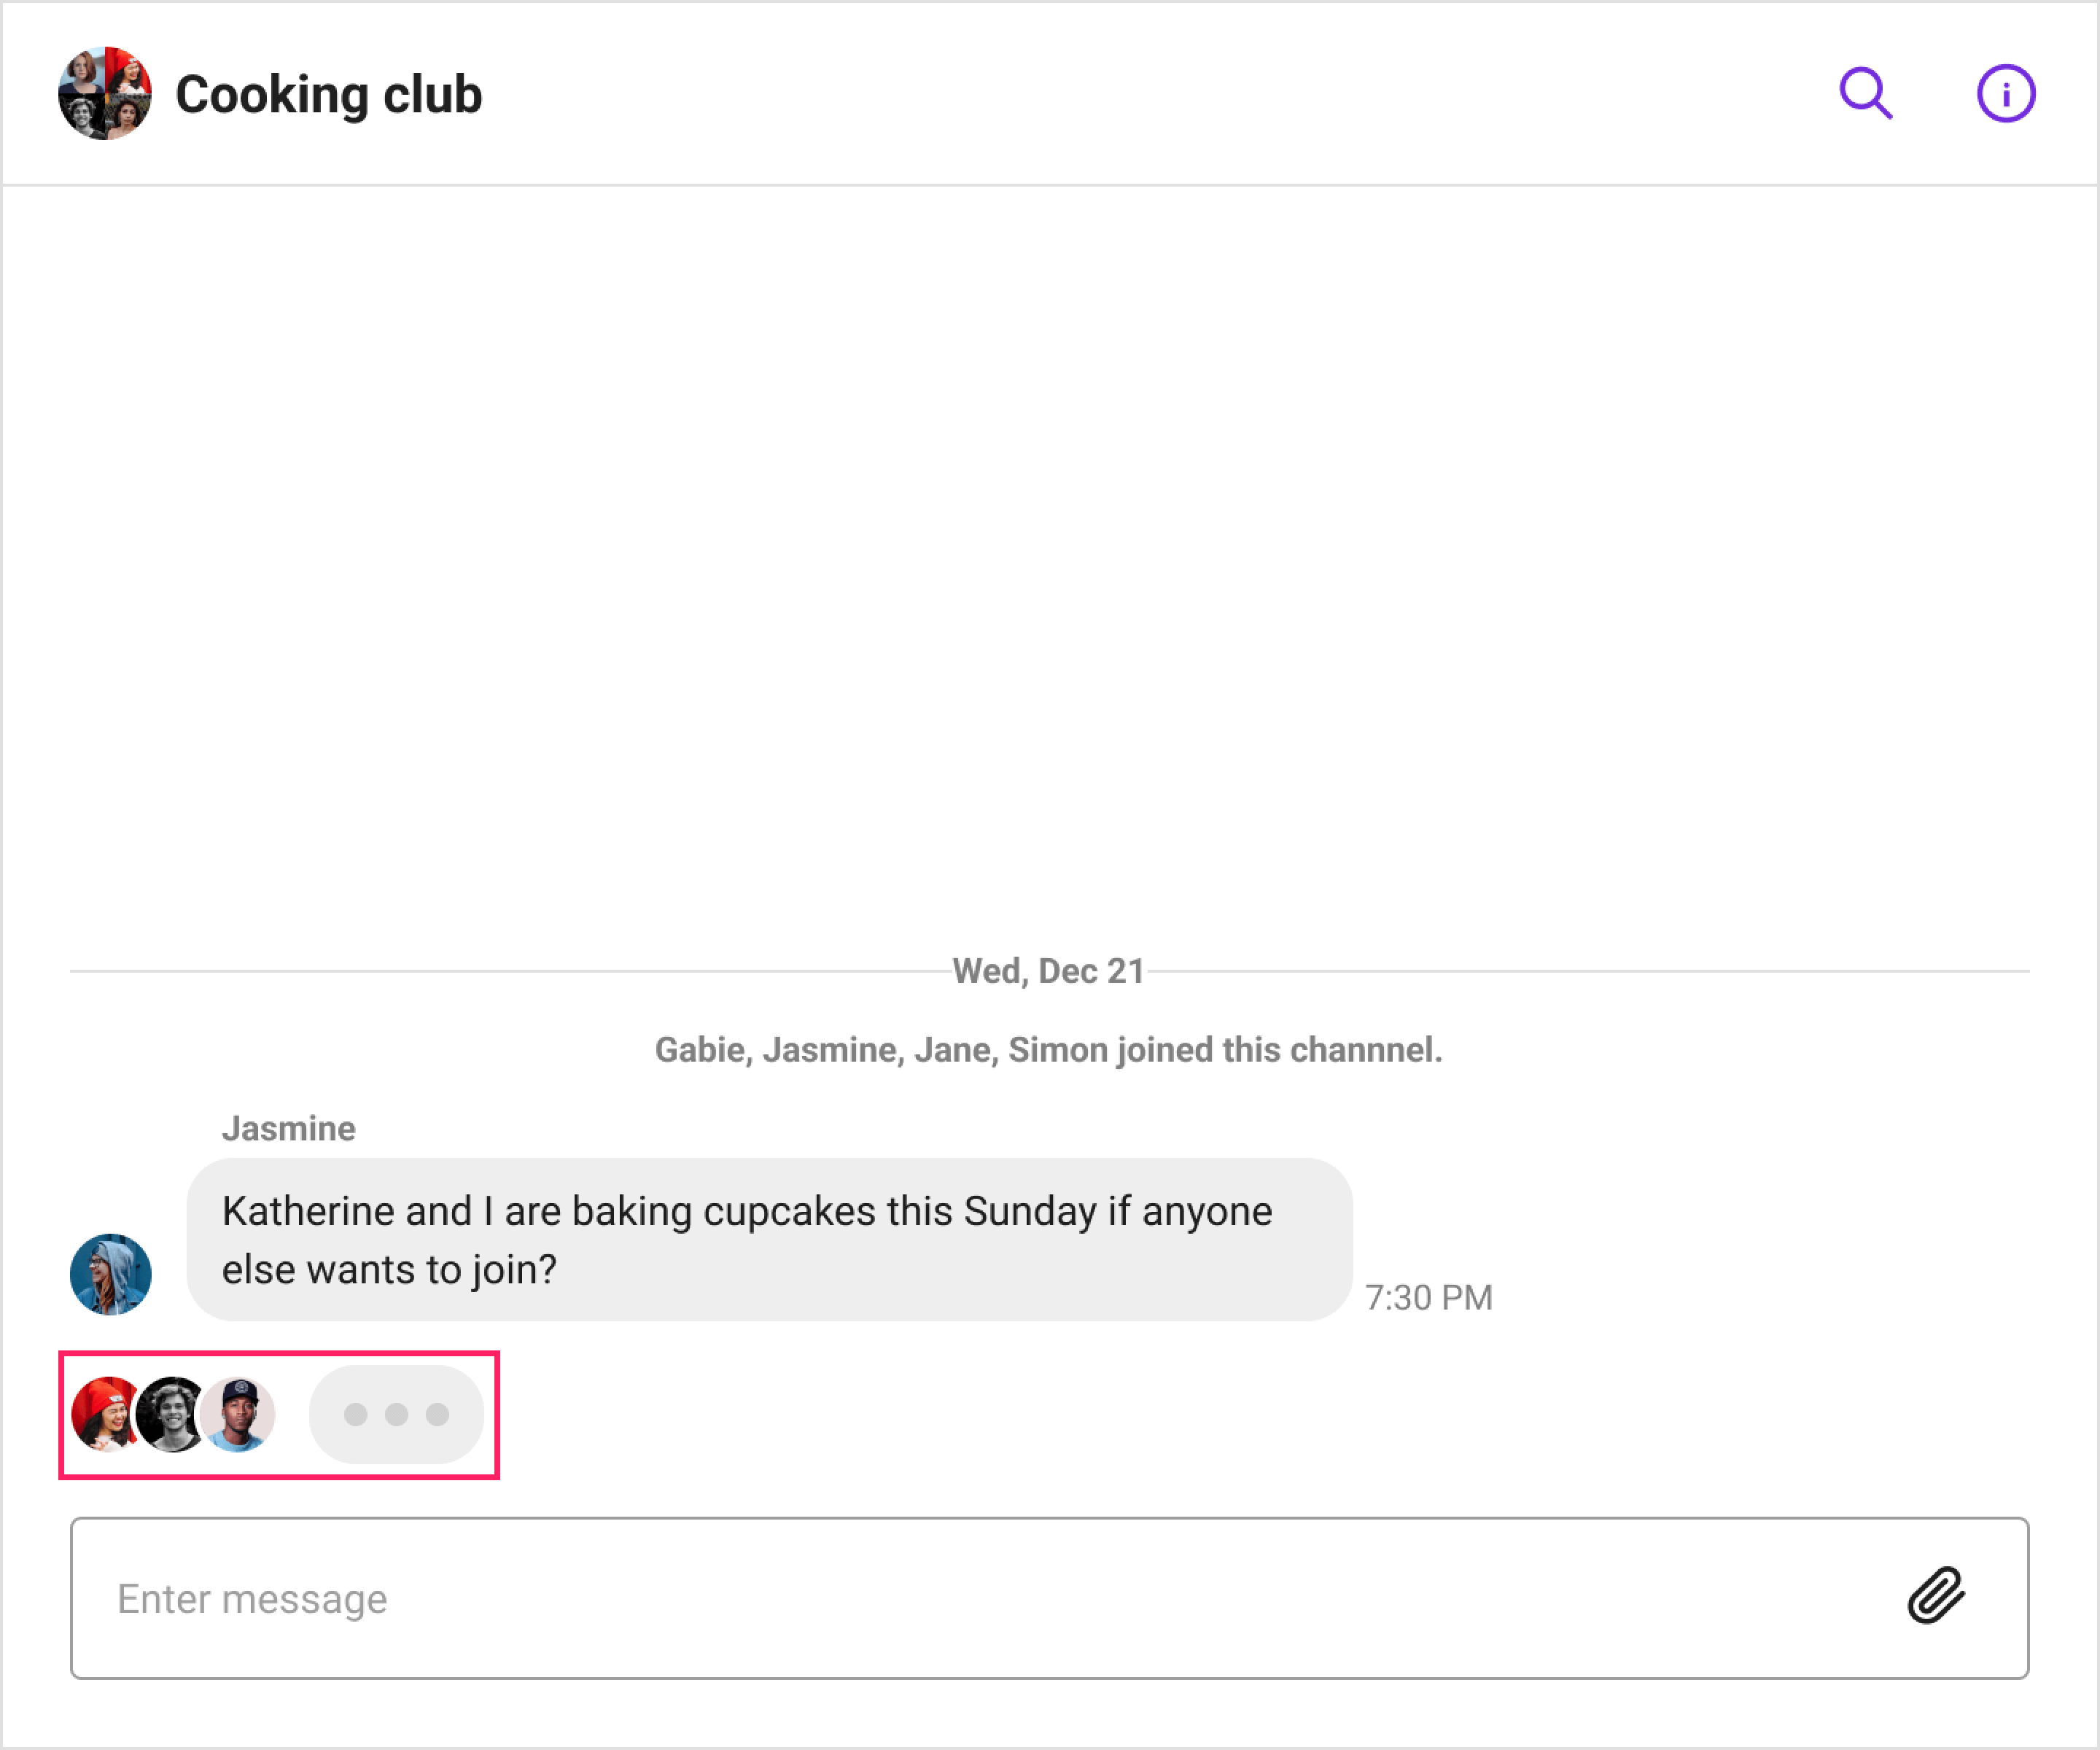Screen dimensions: 2100x1750
Task: Click the Wed, Dec 21 date separator
Action: pyautogui.click(x=1049, y=971)
